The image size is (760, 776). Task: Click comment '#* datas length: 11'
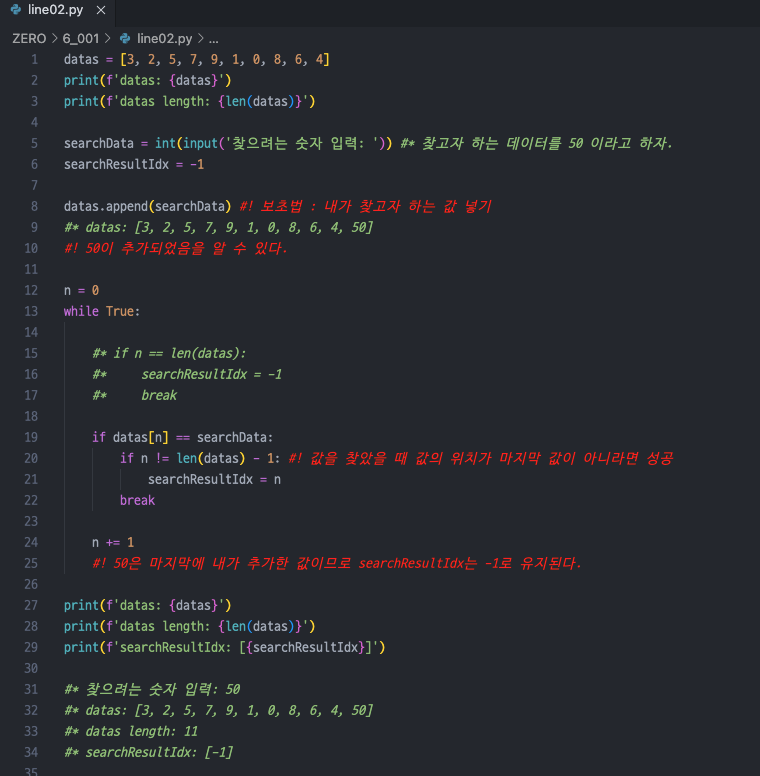(131, 731)
